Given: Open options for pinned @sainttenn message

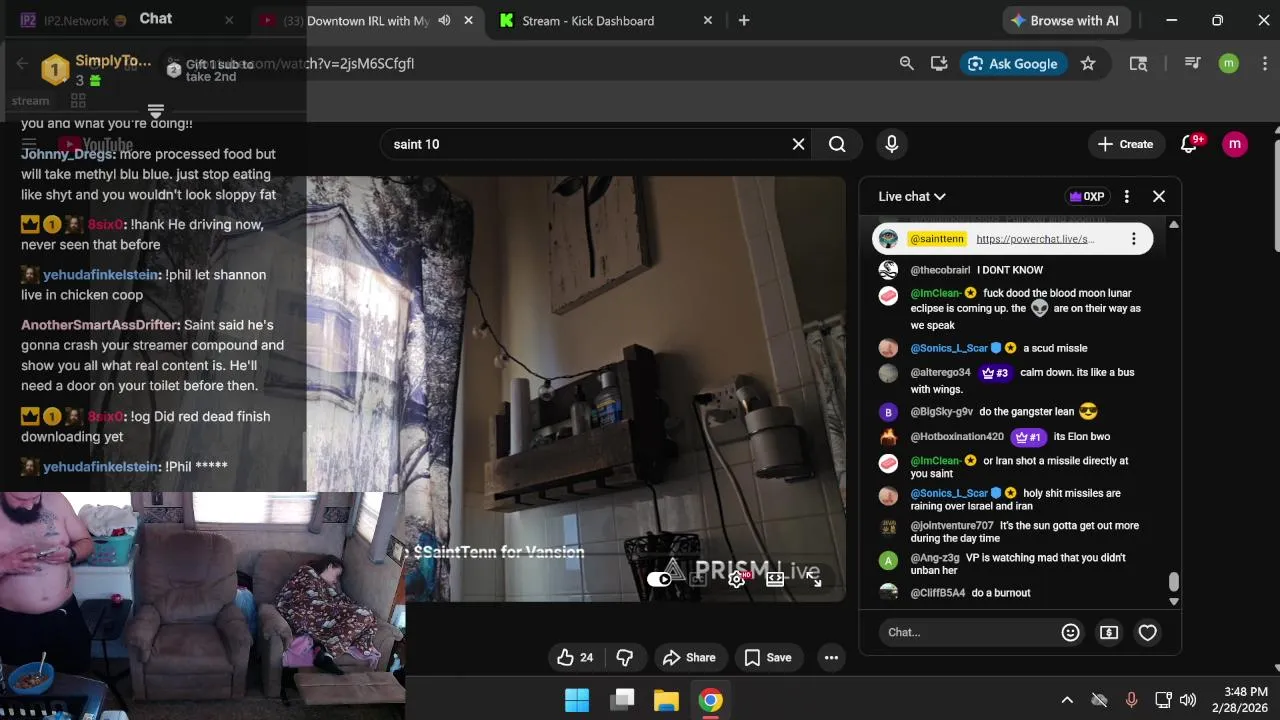Looking at the screenshot, I should point(1133,239).
